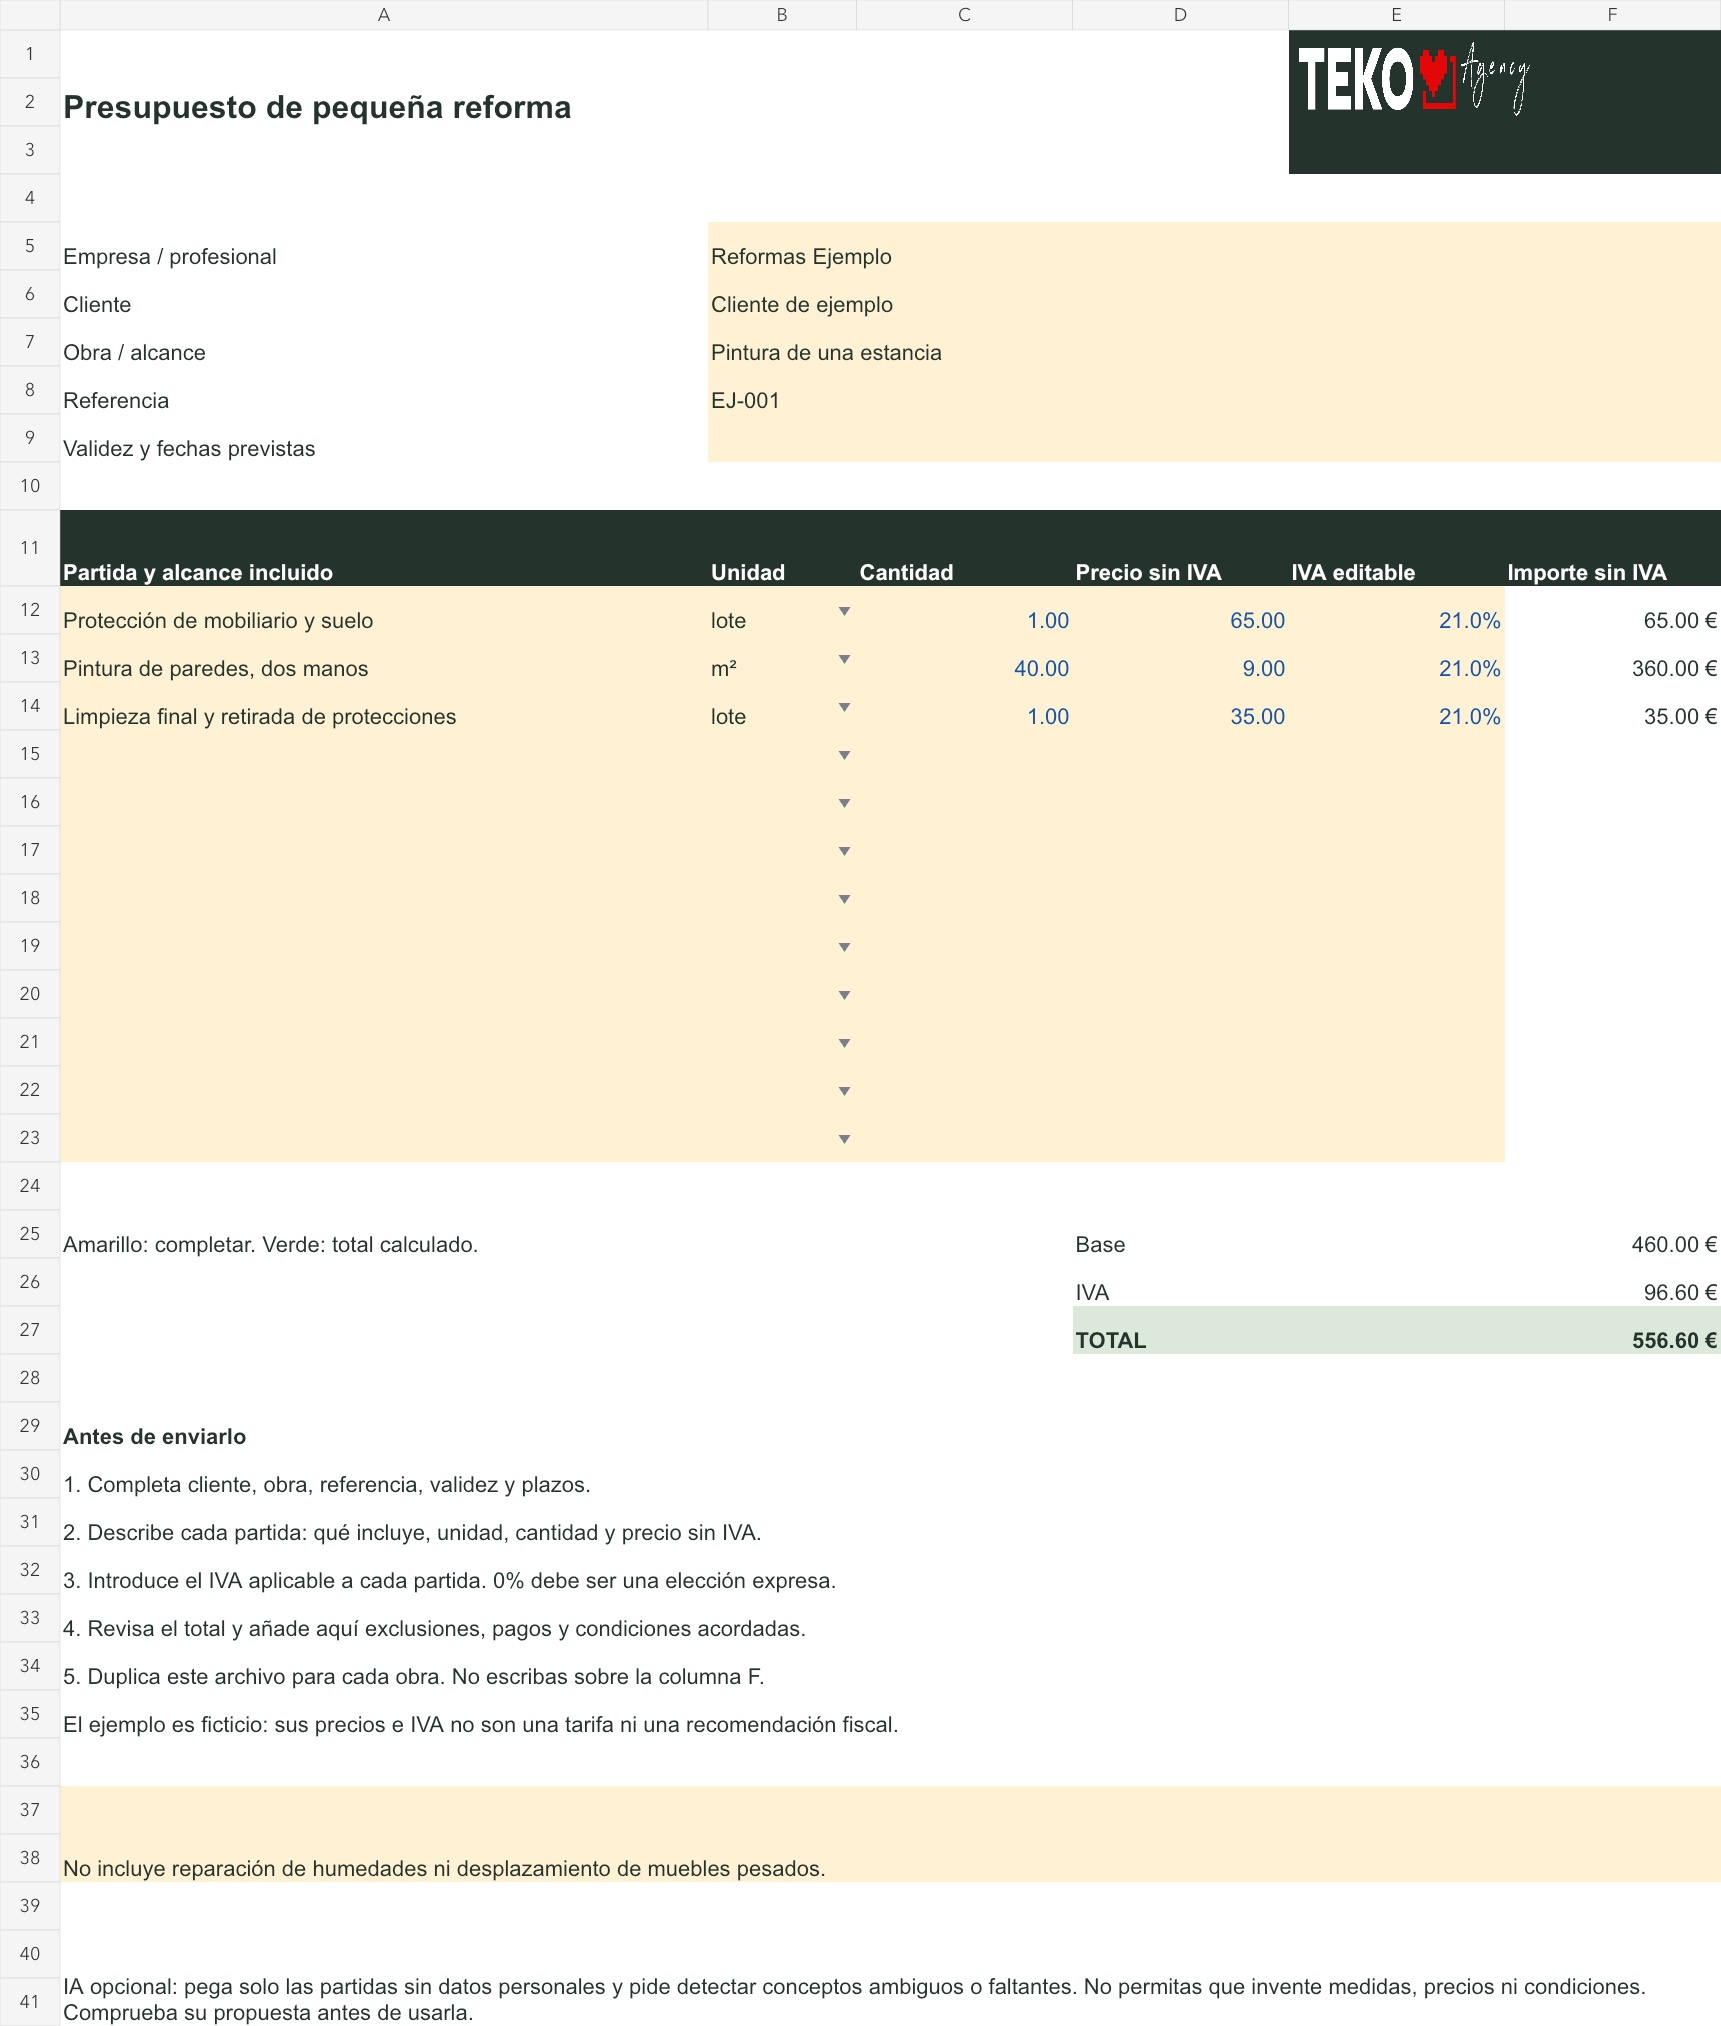Select column D header

coord(1180,15)
